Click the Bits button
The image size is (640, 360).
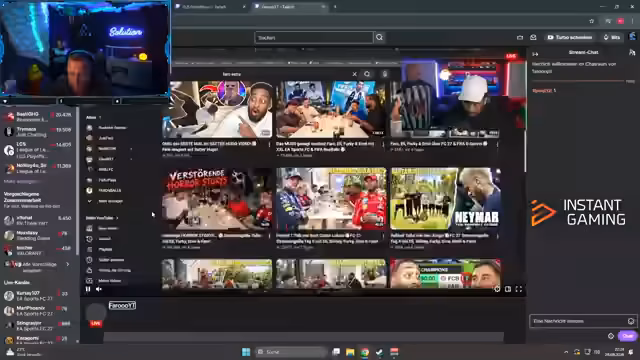612,37
